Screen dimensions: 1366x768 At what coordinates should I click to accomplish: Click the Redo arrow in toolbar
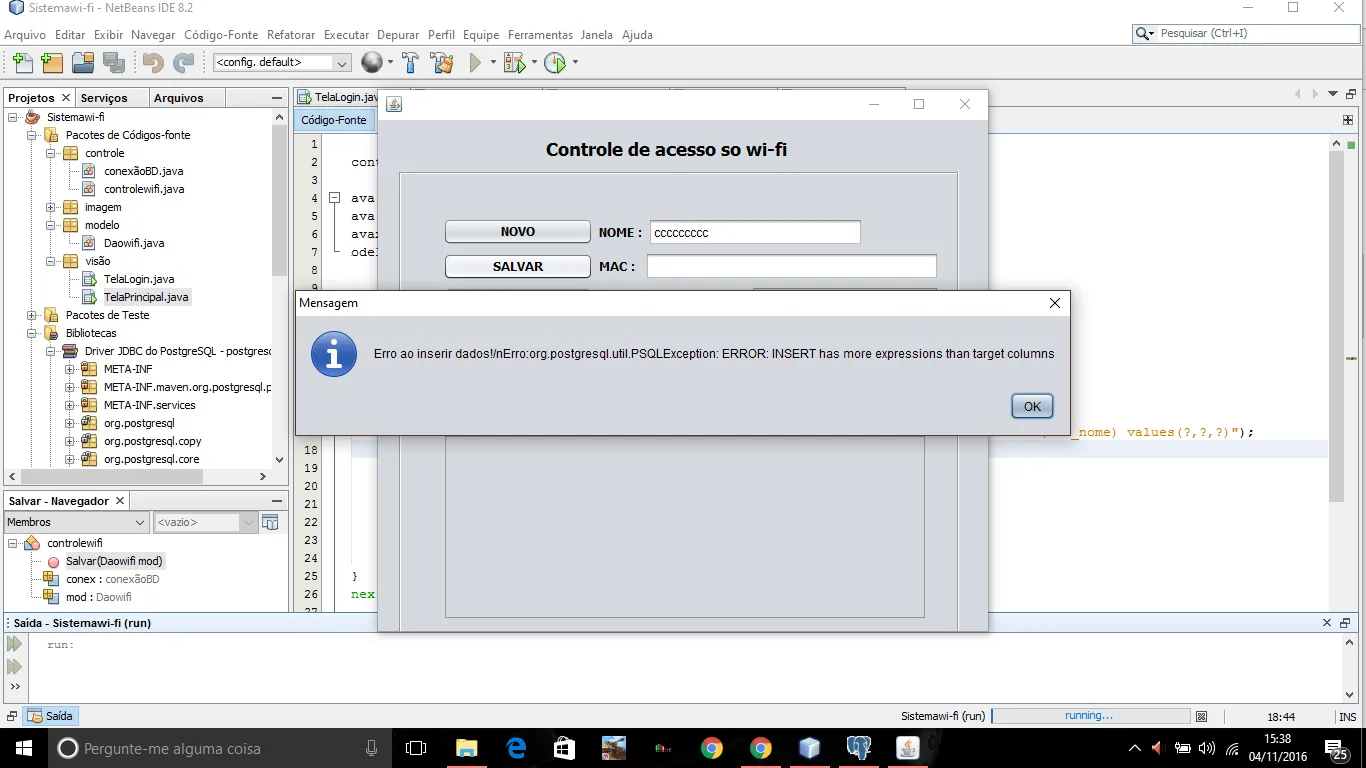(x=183, y=62)
